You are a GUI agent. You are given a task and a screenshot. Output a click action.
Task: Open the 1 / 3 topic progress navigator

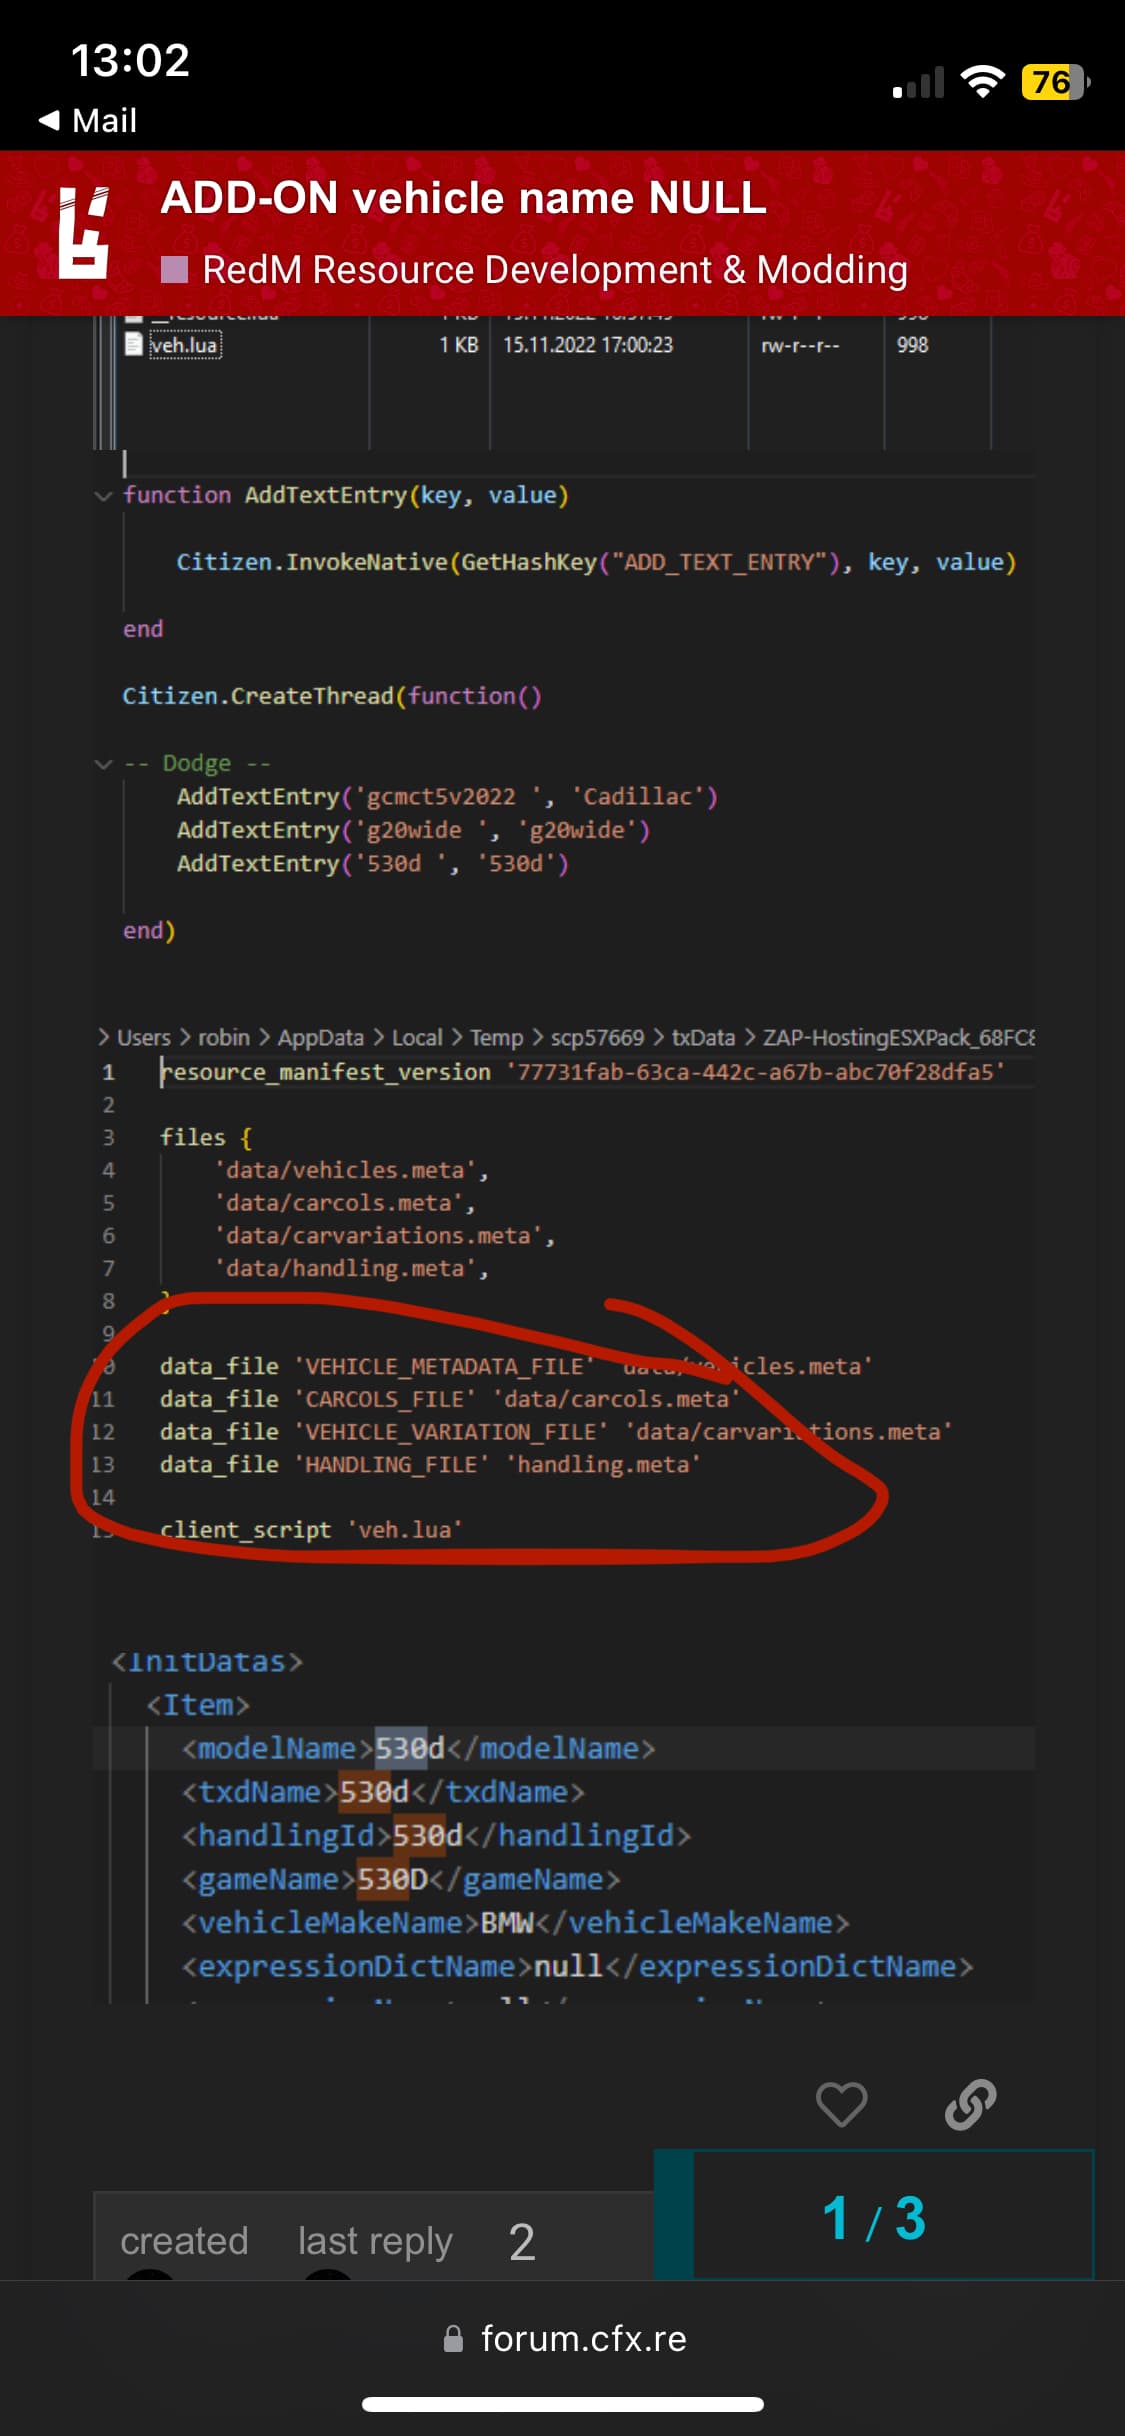point(874,2217)
